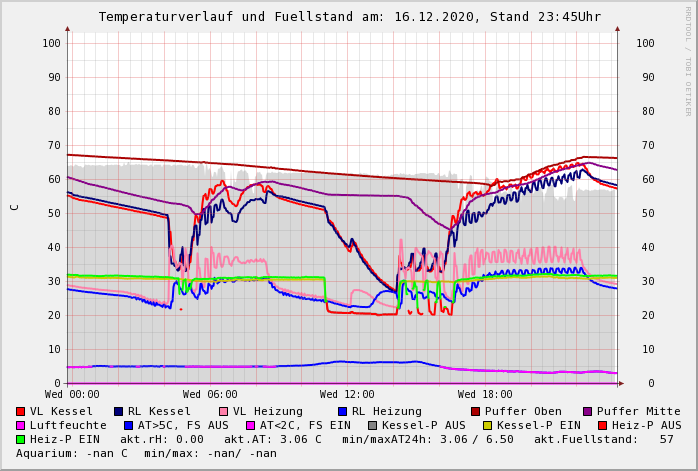Screen dimensions: 698x471
Task: Click the magenta Luftfeuchte legend swatch
Action: (20, 426)
